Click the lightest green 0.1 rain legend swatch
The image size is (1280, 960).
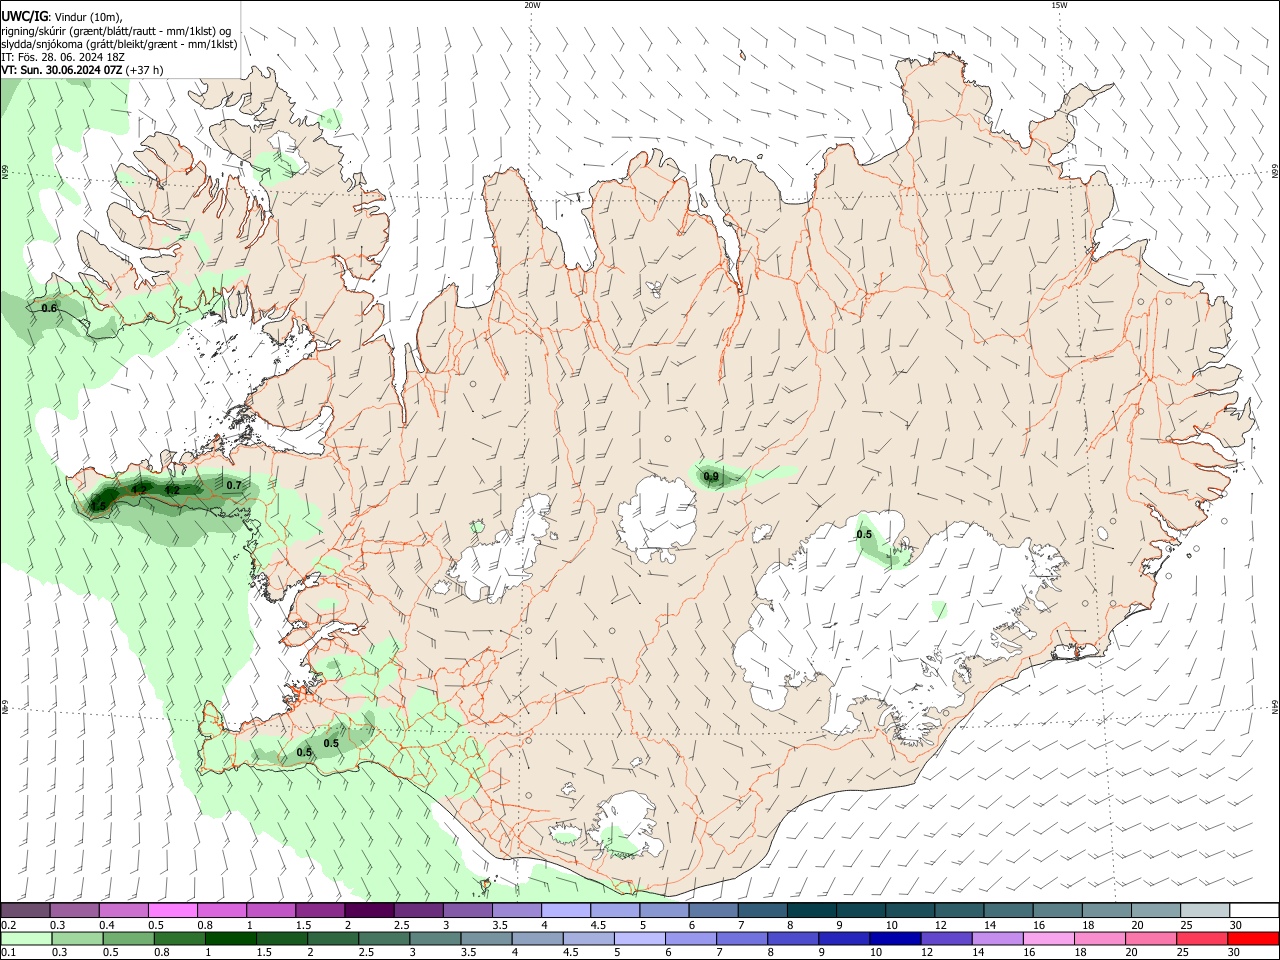tap(25, 938)
